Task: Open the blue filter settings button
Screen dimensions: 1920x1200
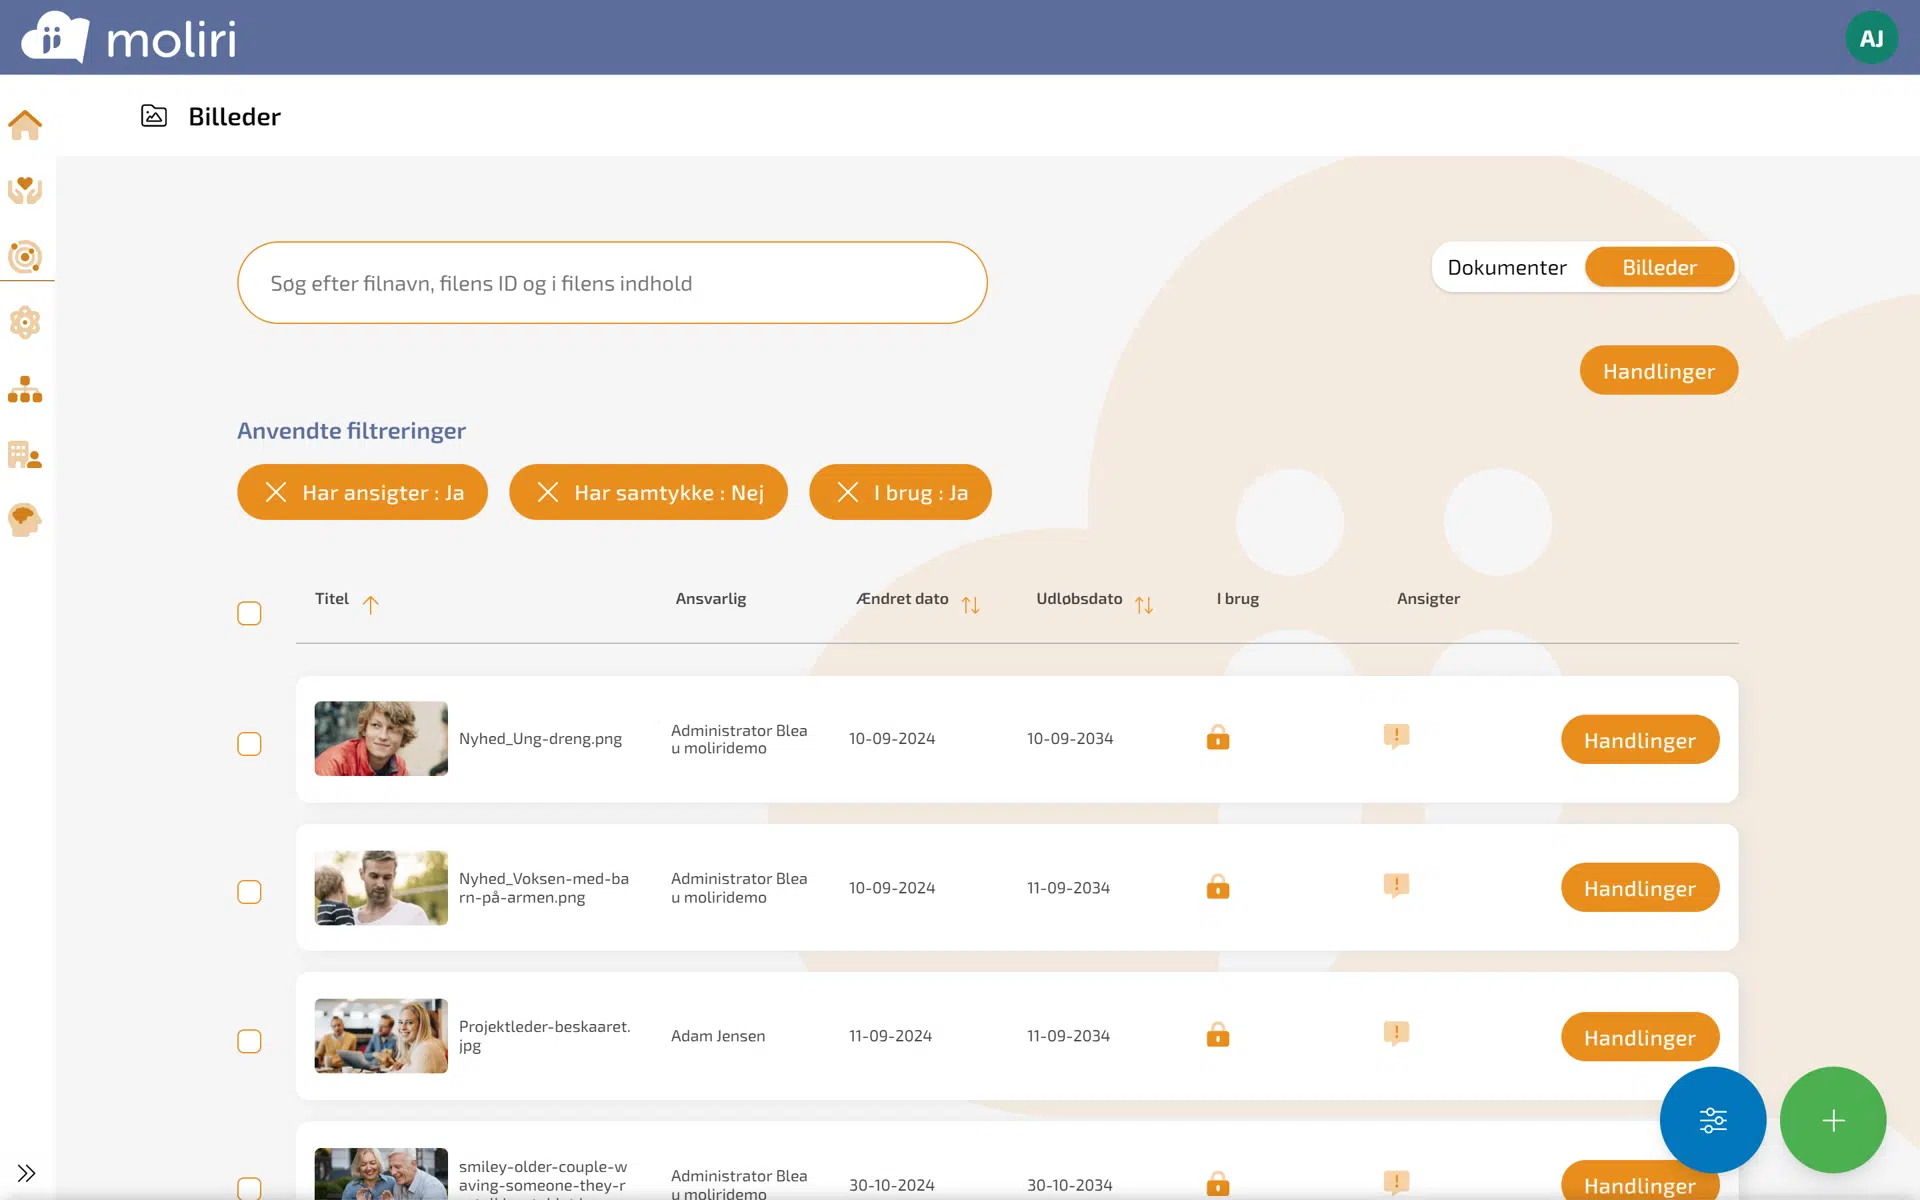Action: [x=1712, y=1120]
